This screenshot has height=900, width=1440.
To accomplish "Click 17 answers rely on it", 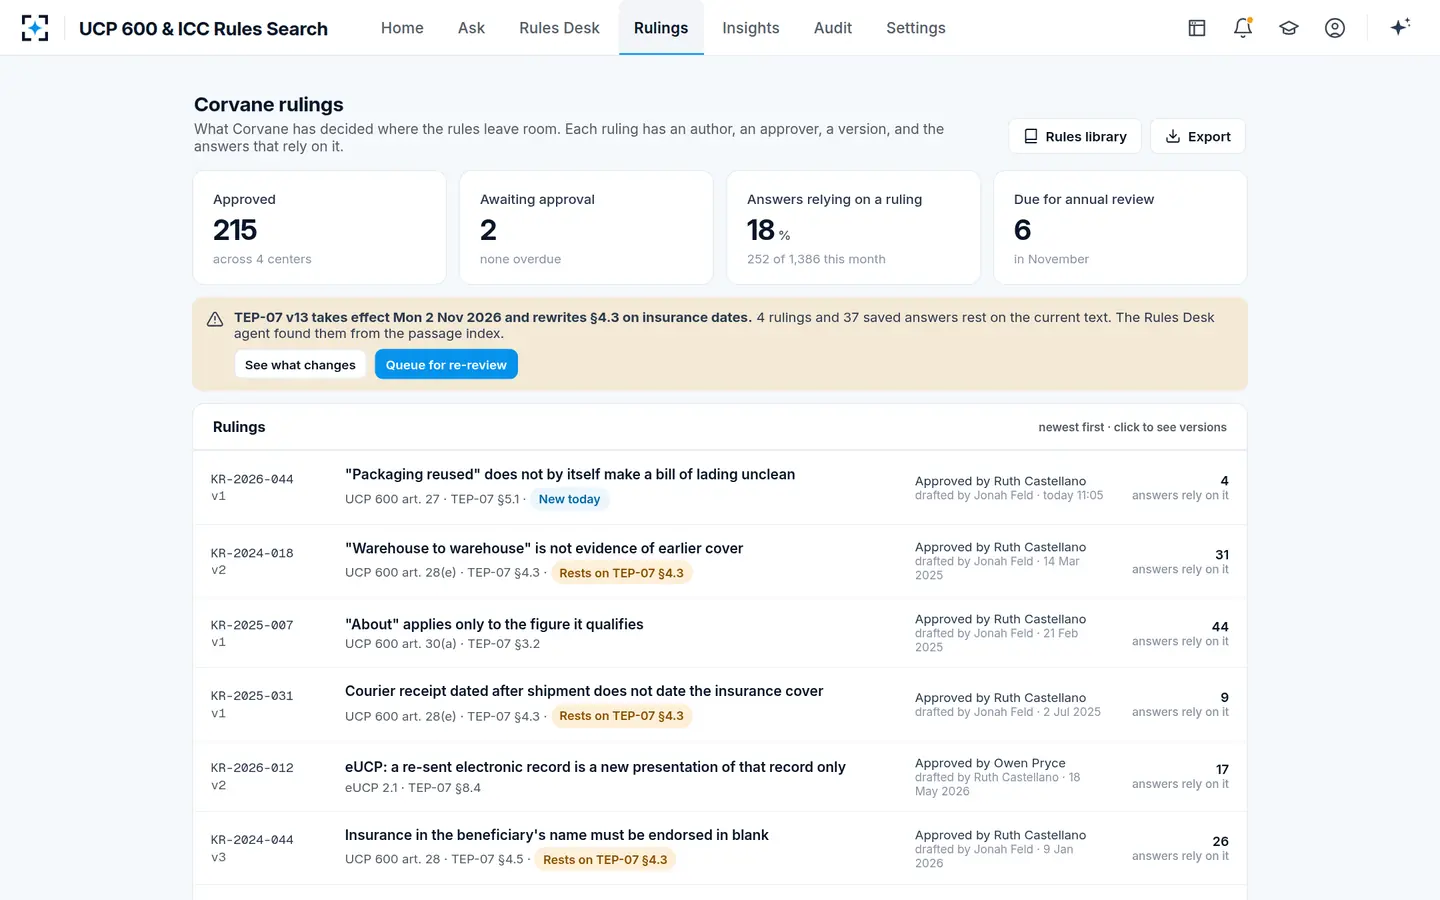I will point(1180,777).
